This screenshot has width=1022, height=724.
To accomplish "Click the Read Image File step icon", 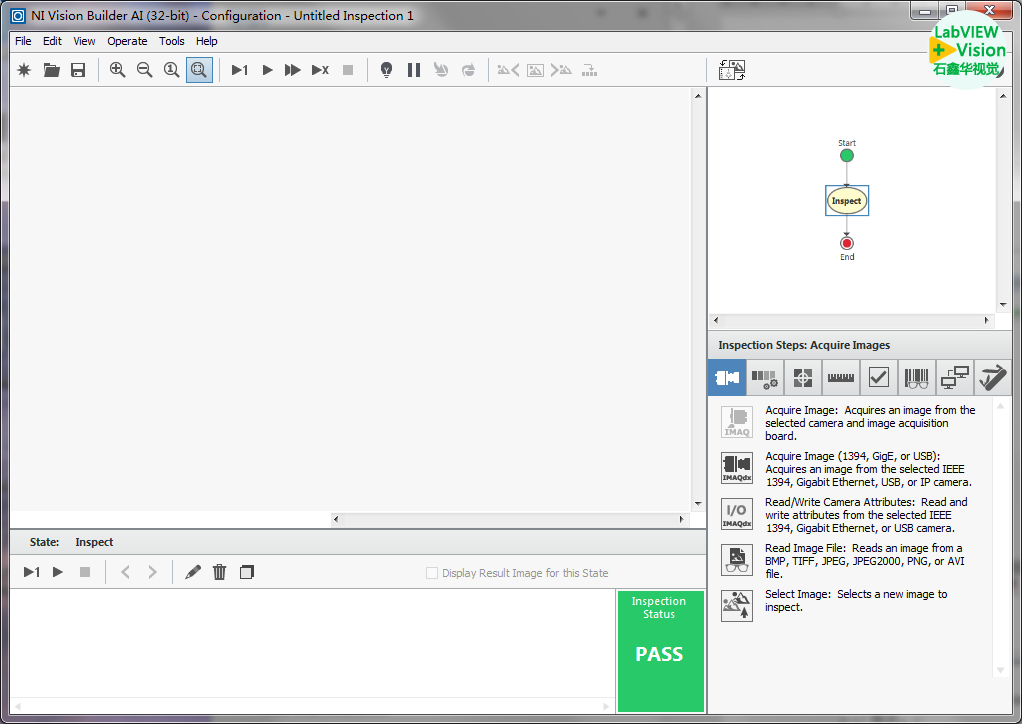I will 737,560.
